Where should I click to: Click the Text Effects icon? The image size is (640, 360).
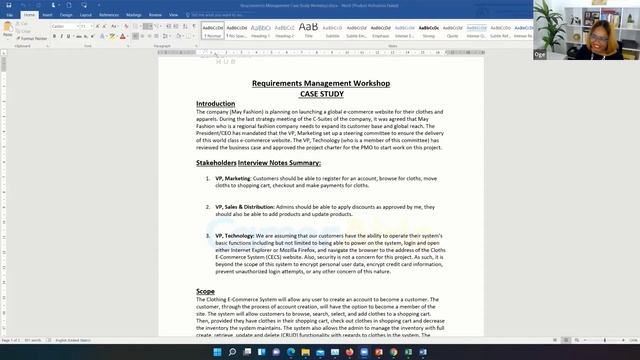coord(102,36)
